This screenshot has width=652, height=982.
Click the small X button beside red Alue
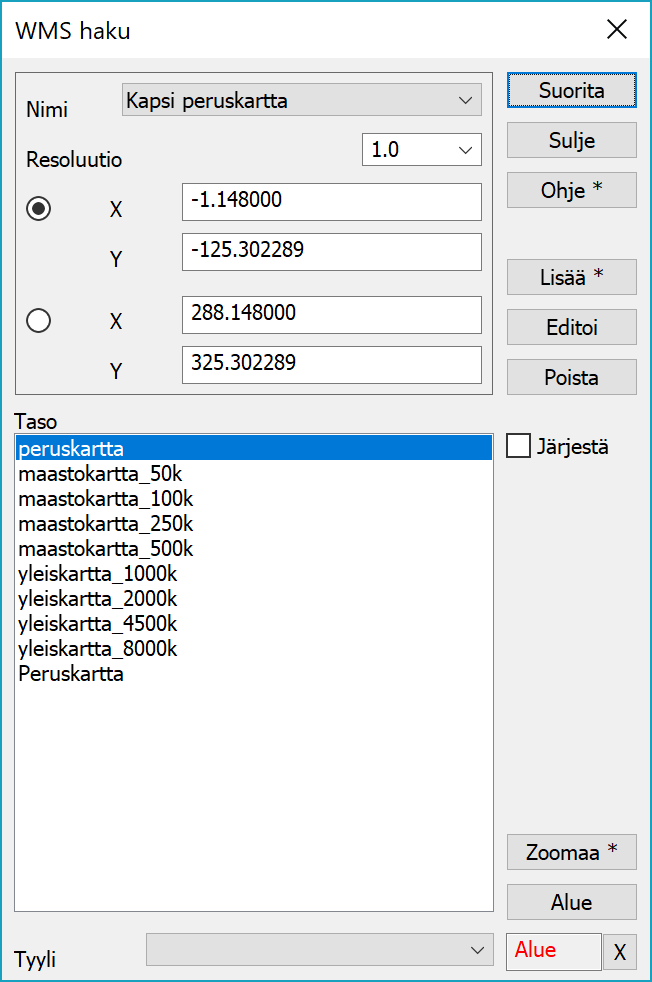[619, 952]
